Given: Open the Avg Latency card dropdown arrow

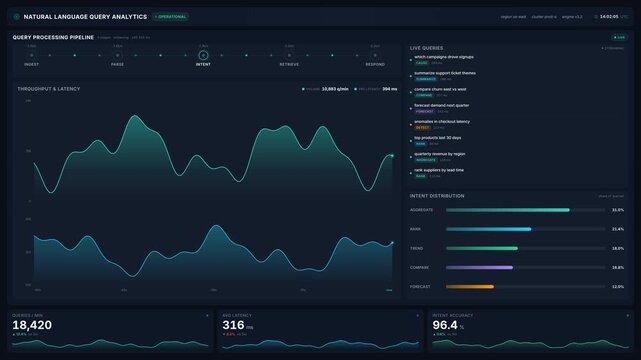Looking at the screenshot, I should click(x=417, y=315).
